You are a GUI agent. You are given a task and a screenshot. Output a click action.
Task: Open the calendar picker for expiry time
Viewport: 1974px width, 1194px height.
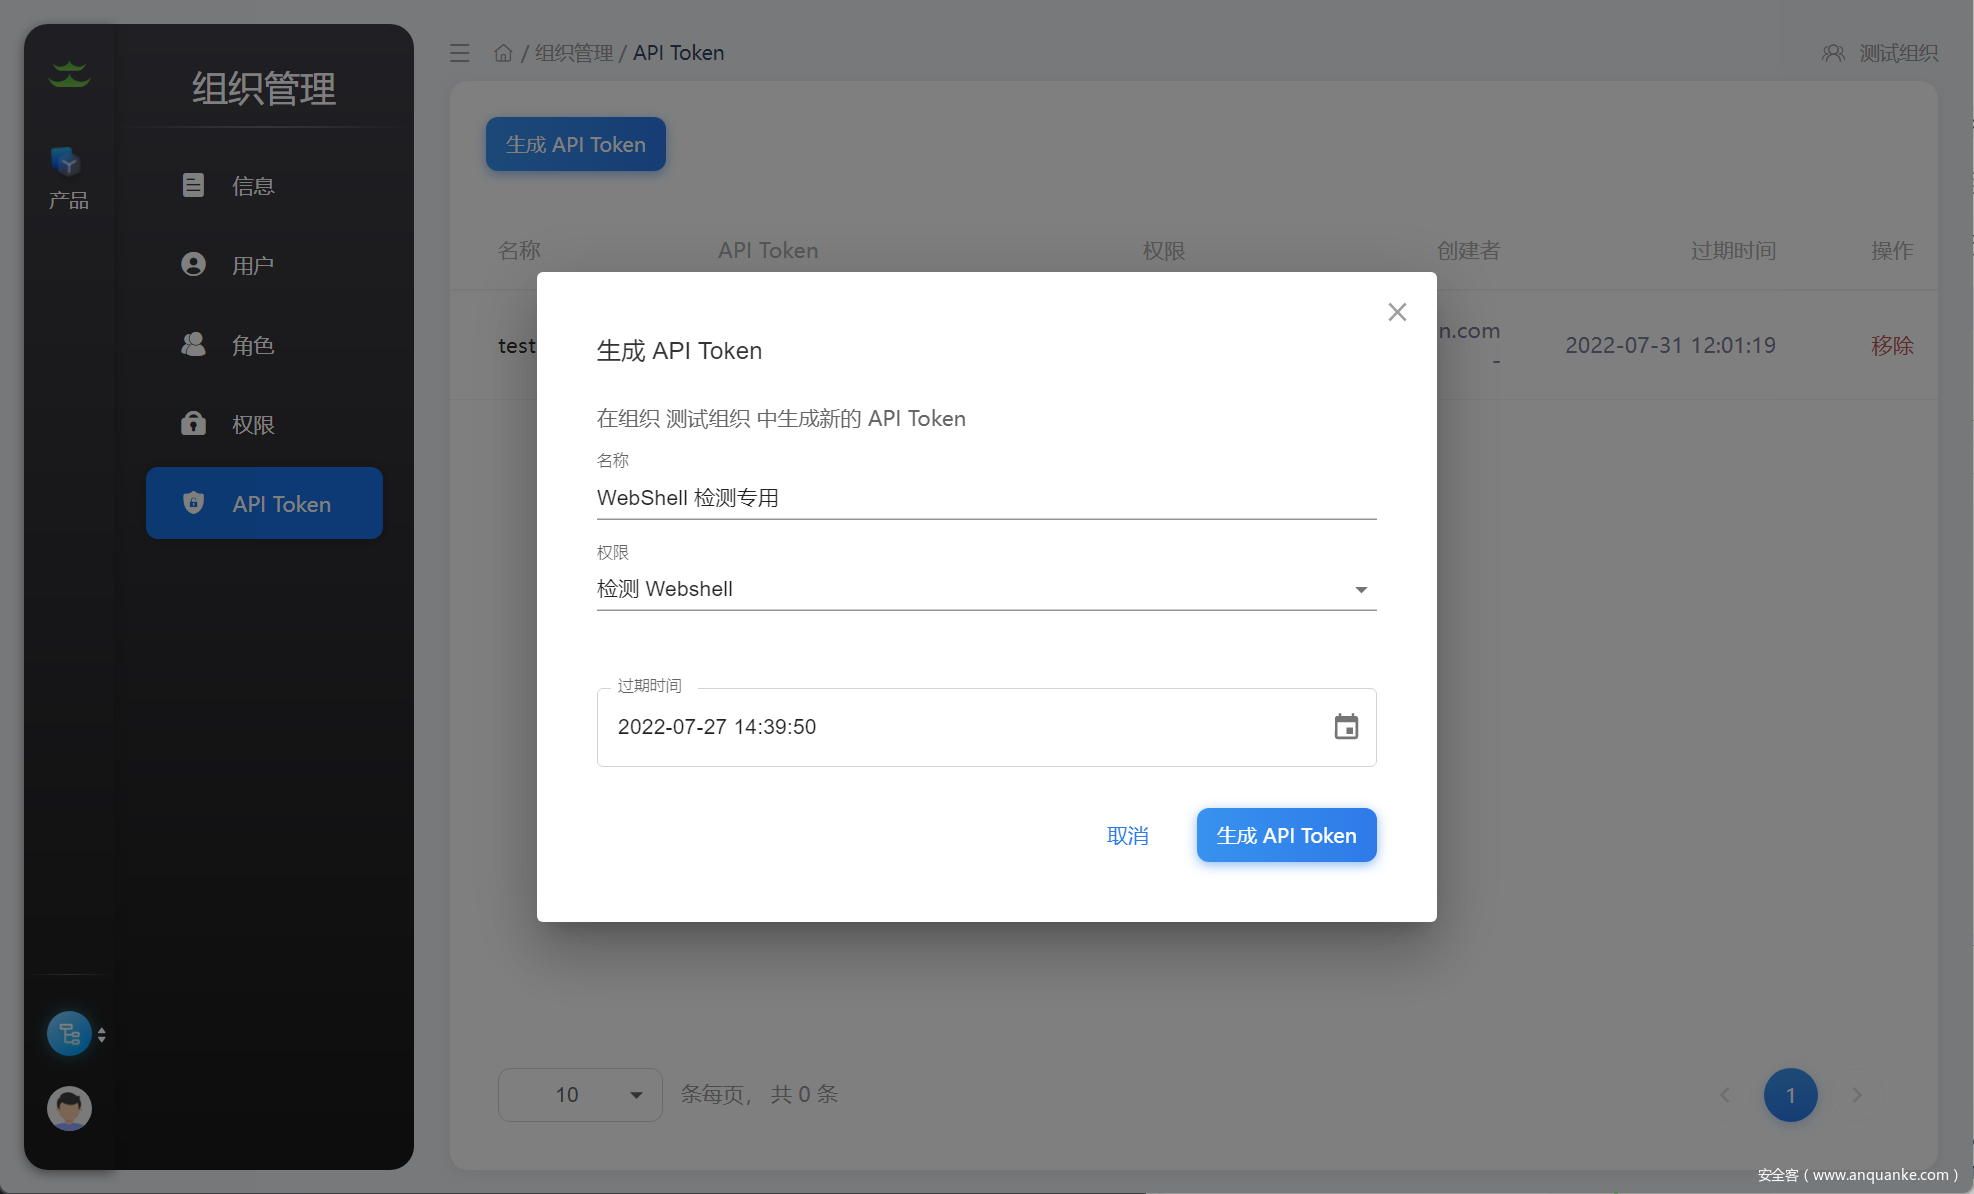coord(1346,727)
